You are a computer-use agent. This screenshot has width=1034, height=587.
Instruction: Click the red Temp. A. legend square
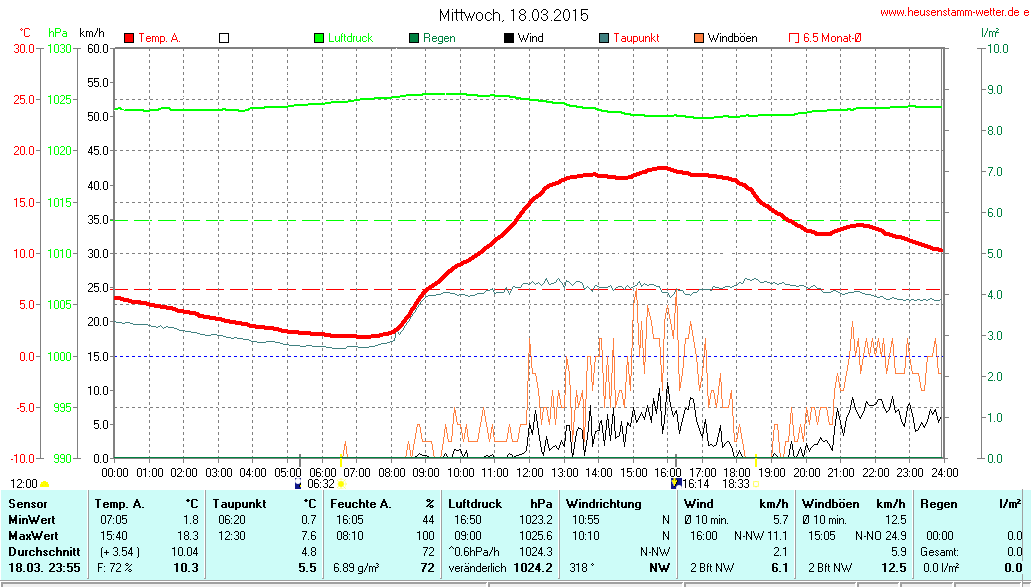(x=129, y=38)
